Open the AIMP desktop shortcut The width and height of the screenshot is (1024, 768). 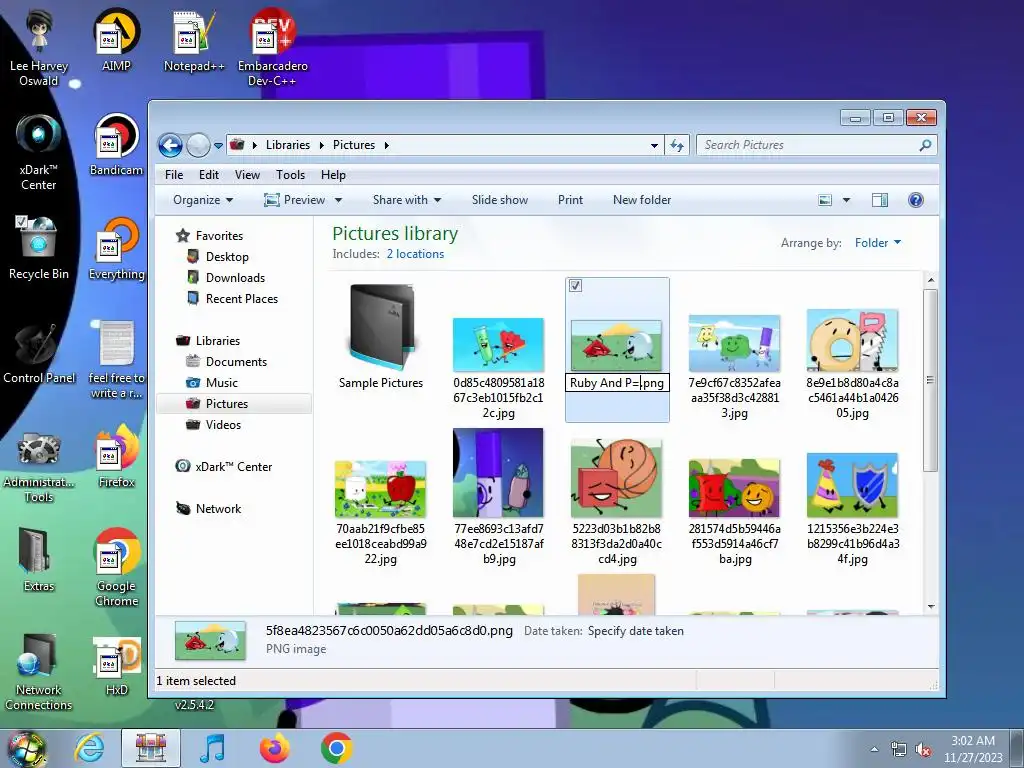click(116, 40)
